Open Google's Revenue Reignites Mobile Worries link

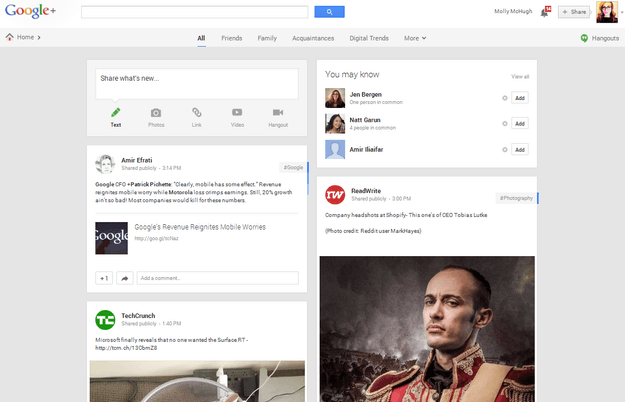[x=200, y=227]
